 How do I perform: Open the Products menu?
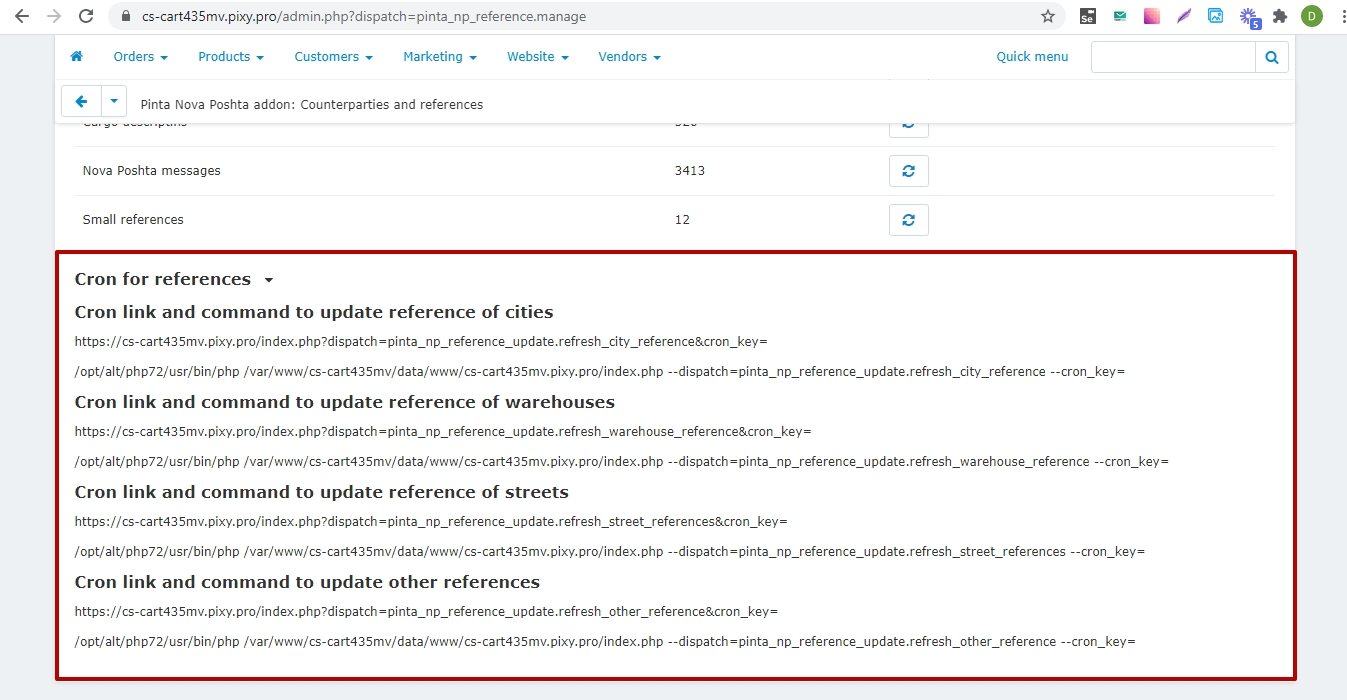[x=231, y=57]
